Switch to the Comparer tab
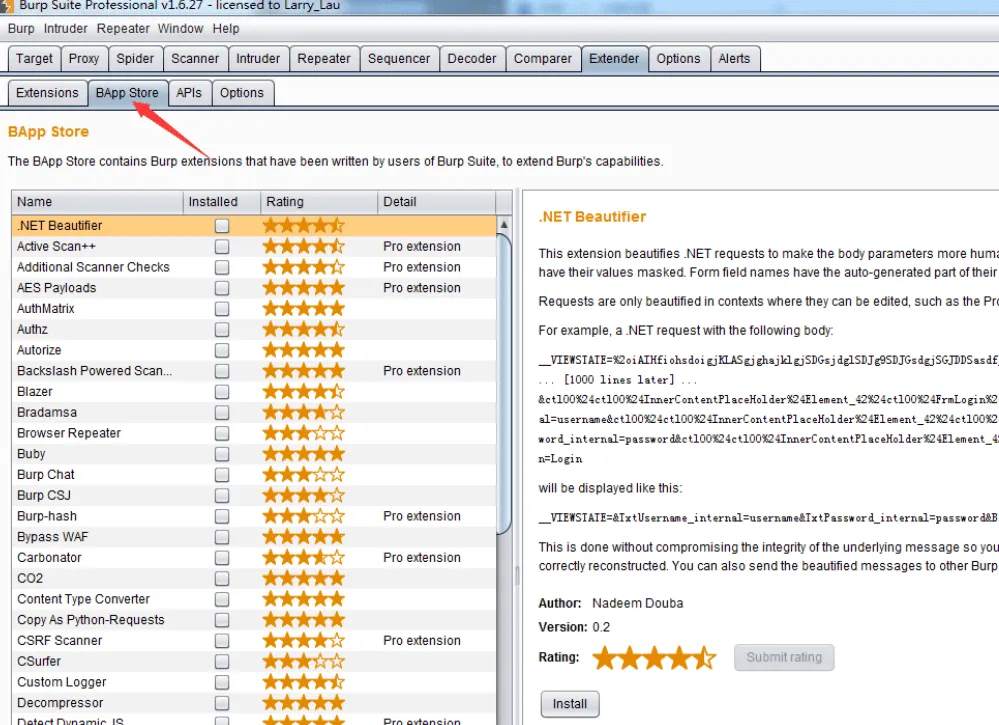 click(x=543, y=59)
